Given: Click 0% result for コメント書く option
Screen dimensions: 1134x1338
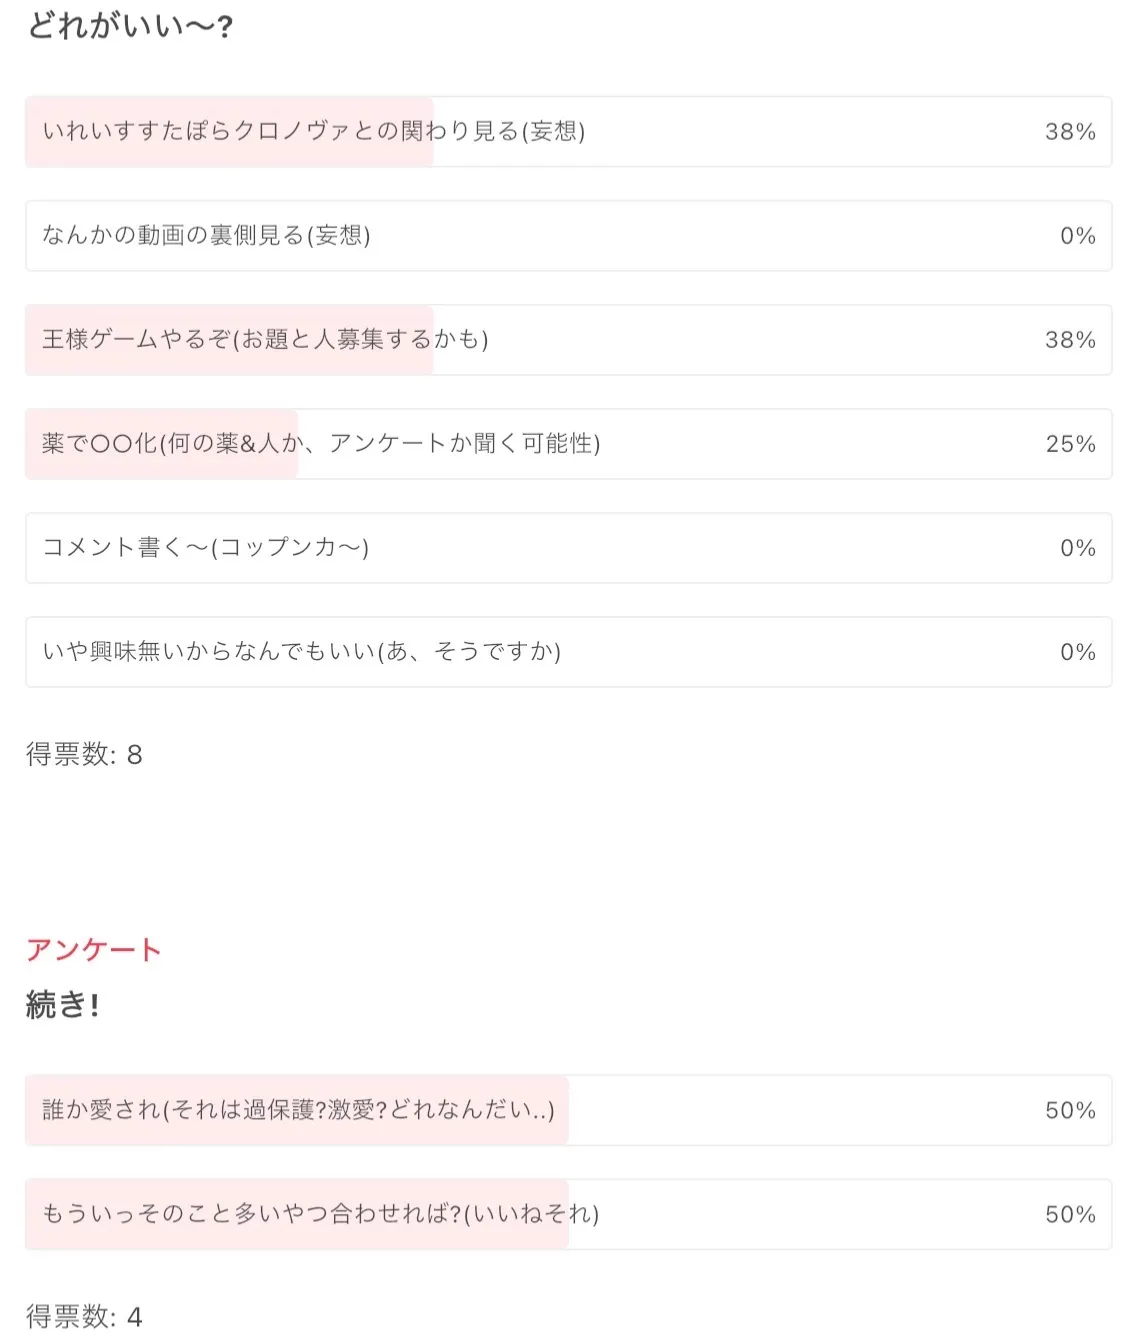Looking at the screenshot, I should pos(1077,548).
